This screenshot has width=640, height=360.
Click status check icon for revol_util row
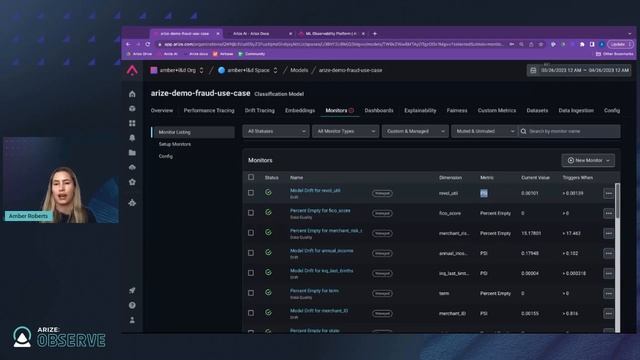[x=268, y=192]
